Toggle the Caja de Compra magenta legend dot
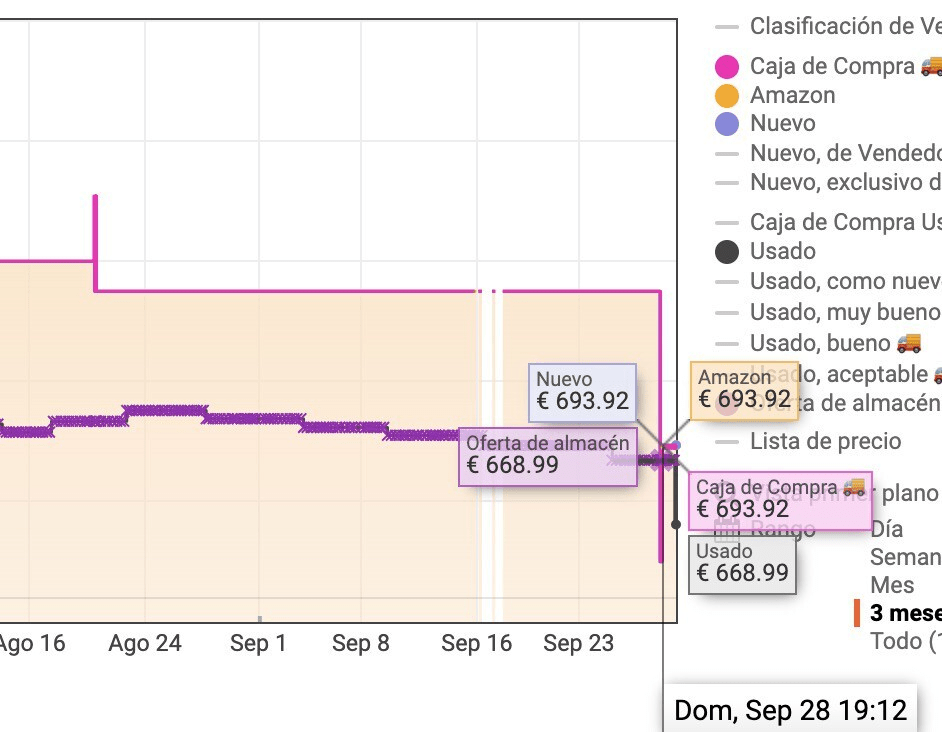Image resolution: width=942 pixels, height=732 pixels. click(727, 67)
